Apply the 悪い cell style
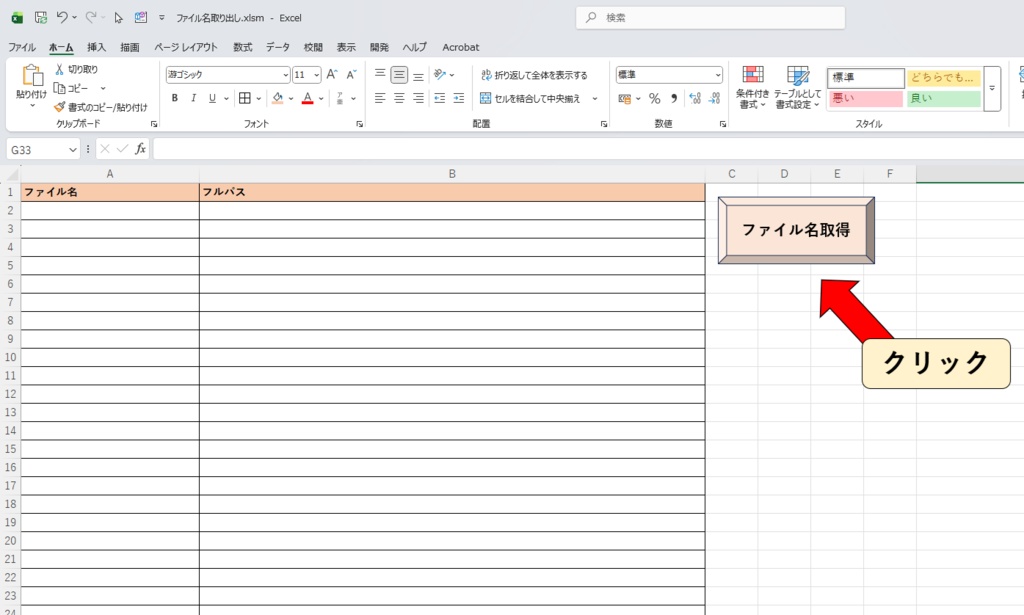 click(x=866, y=99)
